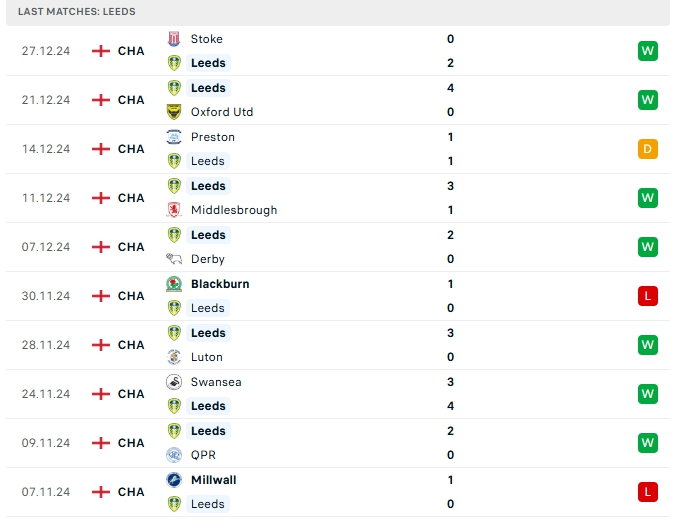Open the Middlesbrough team link
This screenshot has height=520, width=680.
coord(233,210)
